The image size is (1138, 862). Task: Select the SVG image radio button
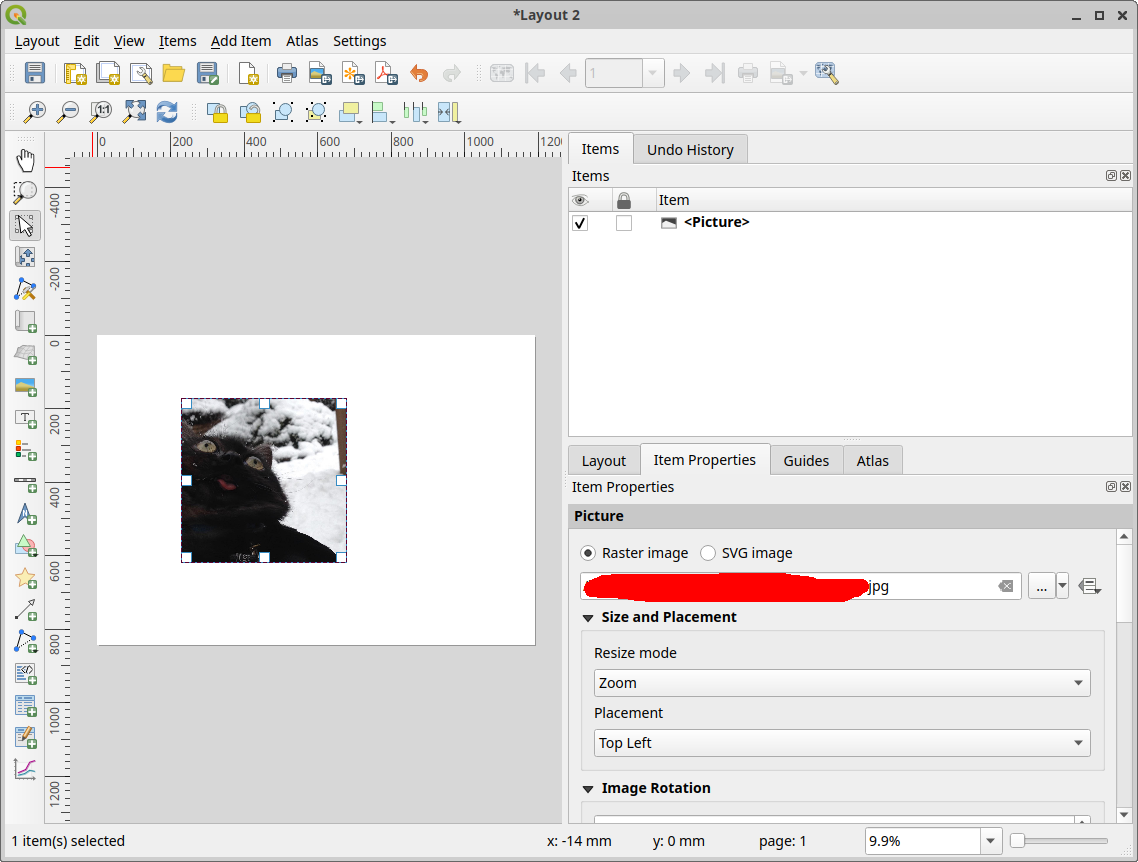coord(708,553)
